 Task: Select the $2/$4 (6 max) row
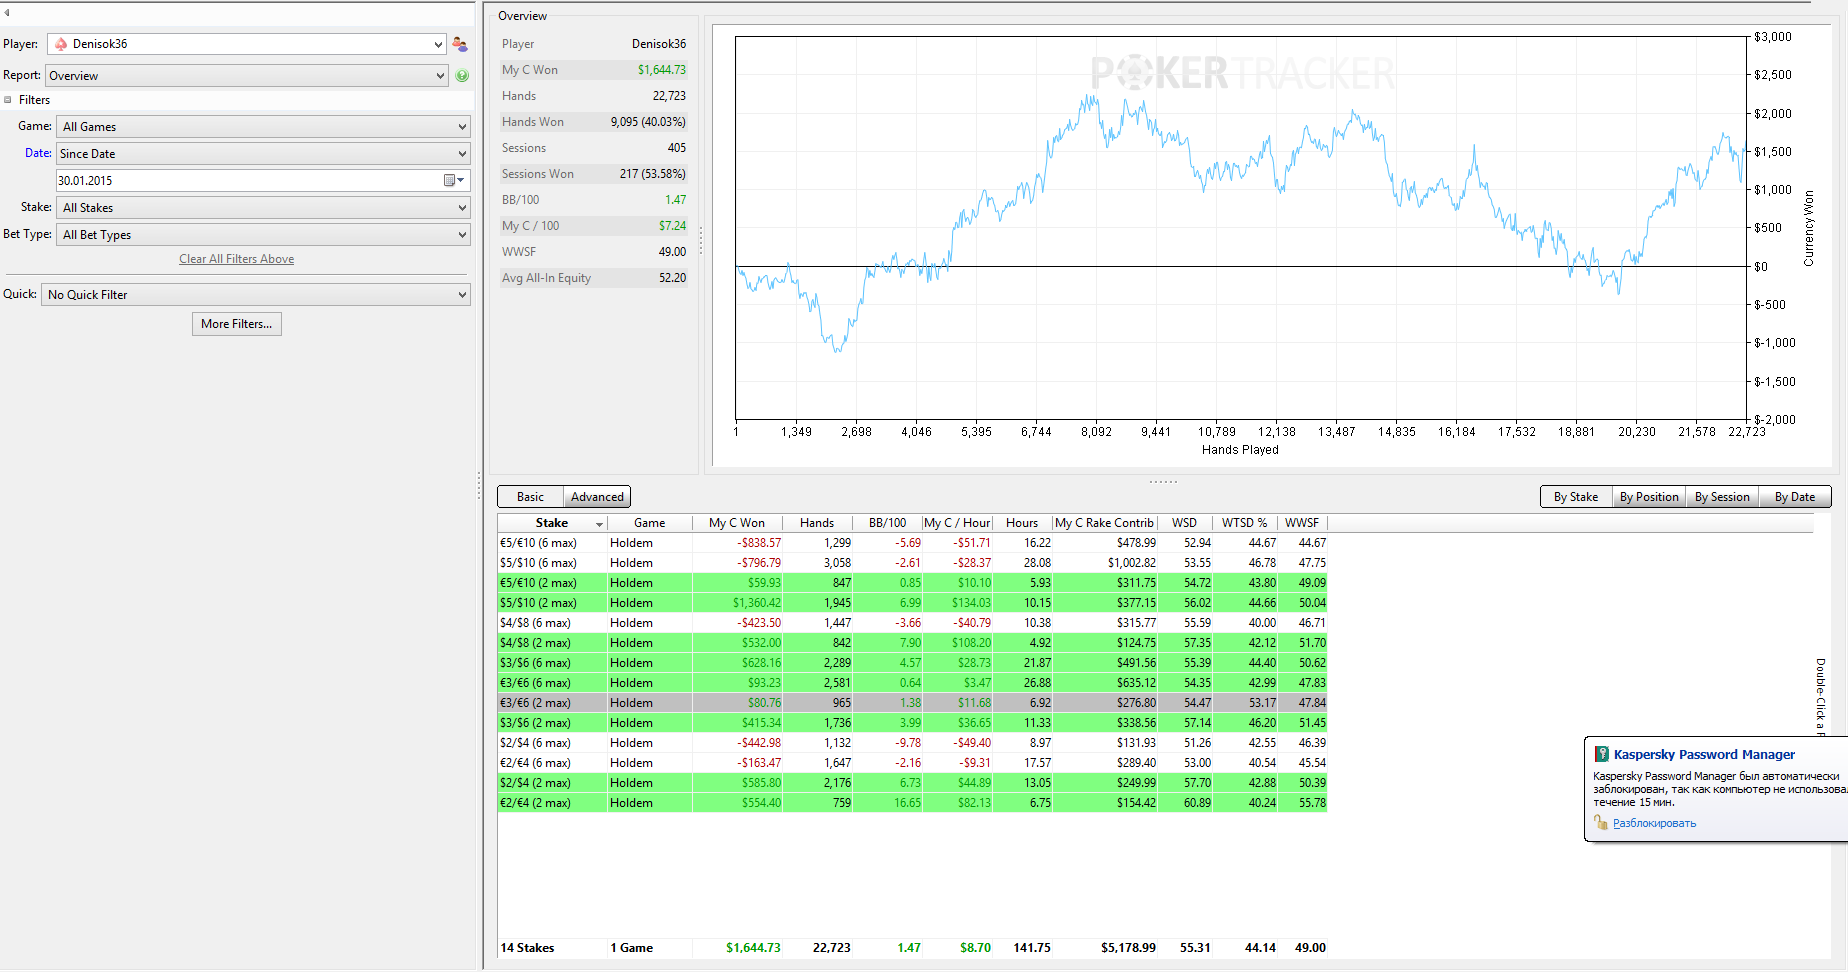coord(912,743)
